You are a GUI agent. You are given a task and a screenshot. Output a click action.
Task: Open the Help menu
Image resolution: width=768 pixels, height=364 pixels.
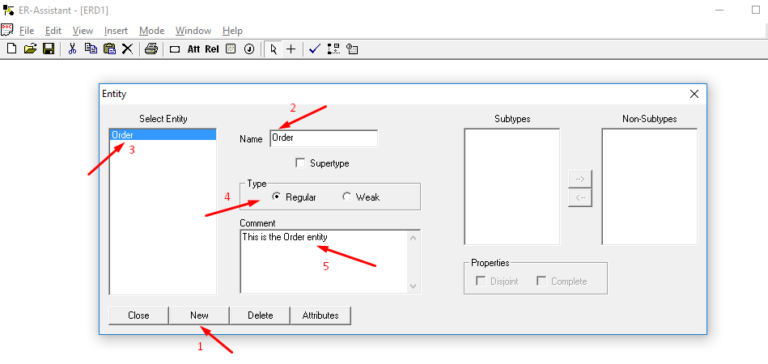(232, 30)
